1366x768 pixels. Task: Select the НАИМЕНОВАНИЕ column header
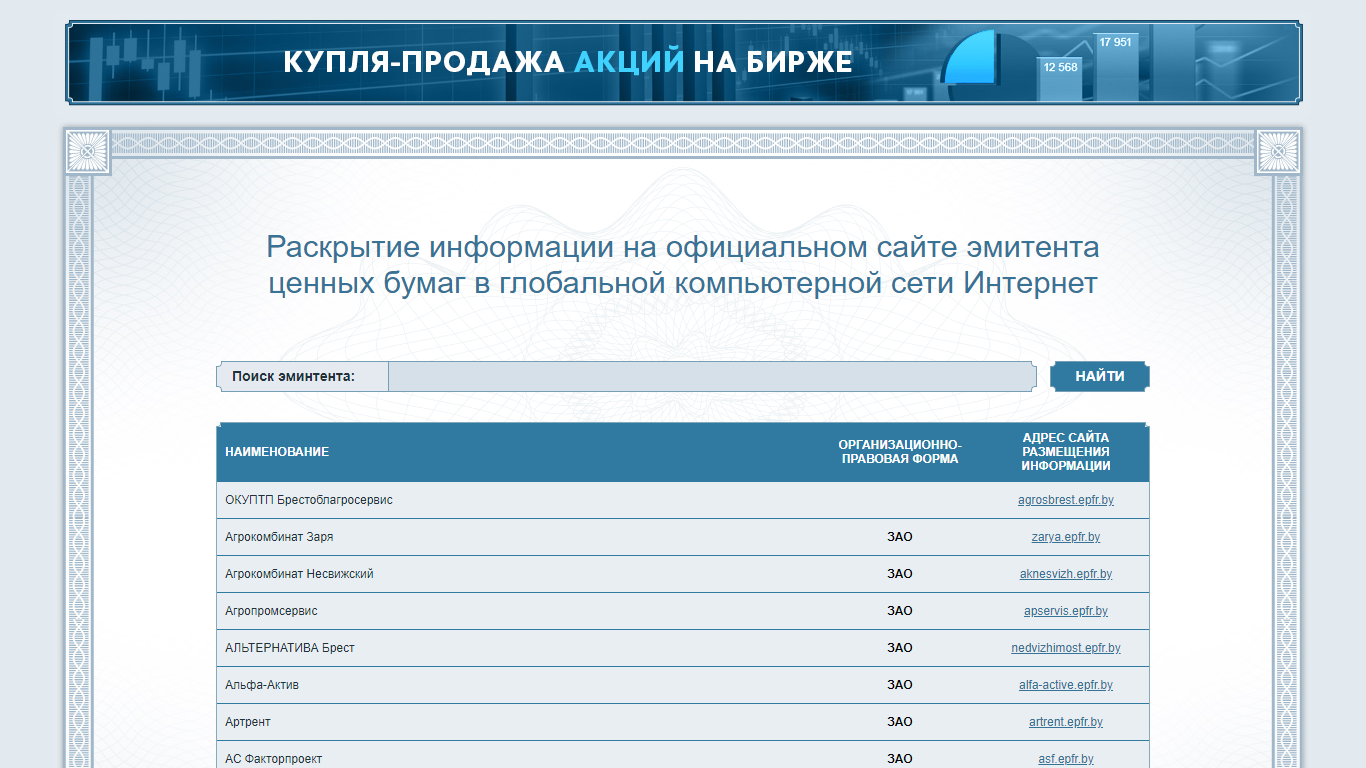tap(277, 452)
